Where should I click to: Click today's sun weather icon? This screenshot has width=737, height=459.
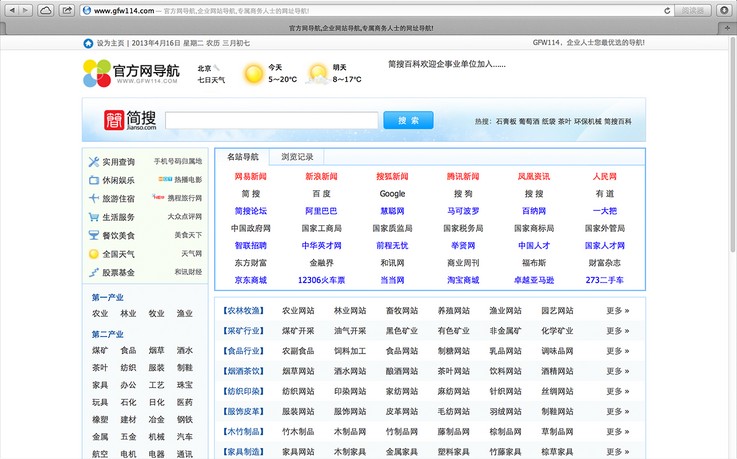(x=254, y=74)
